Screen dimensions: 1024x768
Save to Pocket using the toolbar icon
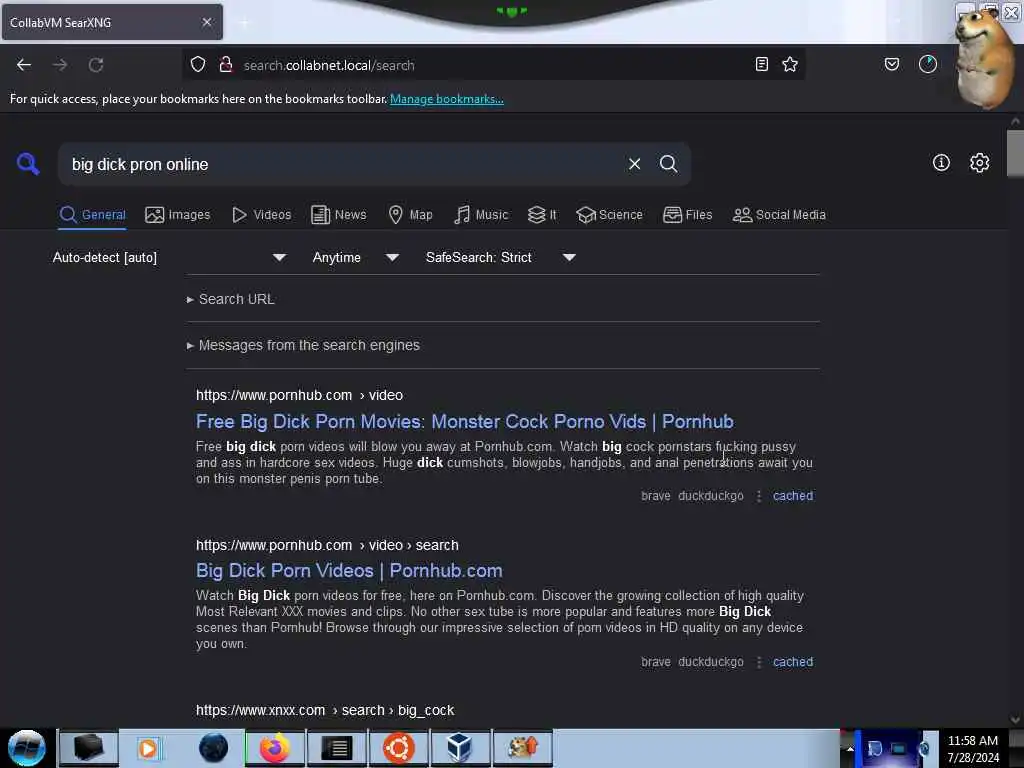pyautogui.click(x=891, y=64)
